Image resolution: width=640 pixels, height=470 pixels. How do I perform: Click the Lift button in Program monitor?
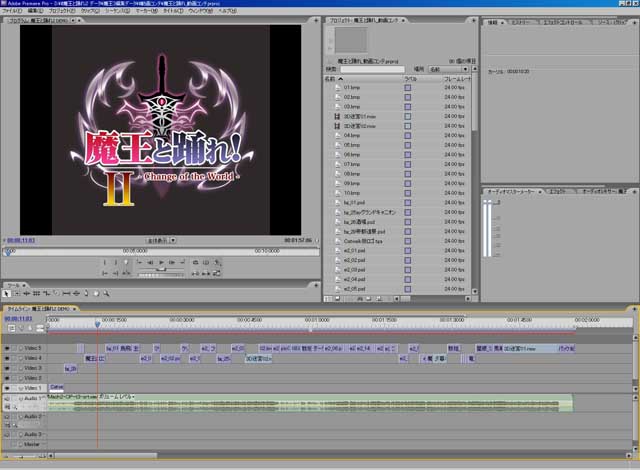[x=195, y=273]
